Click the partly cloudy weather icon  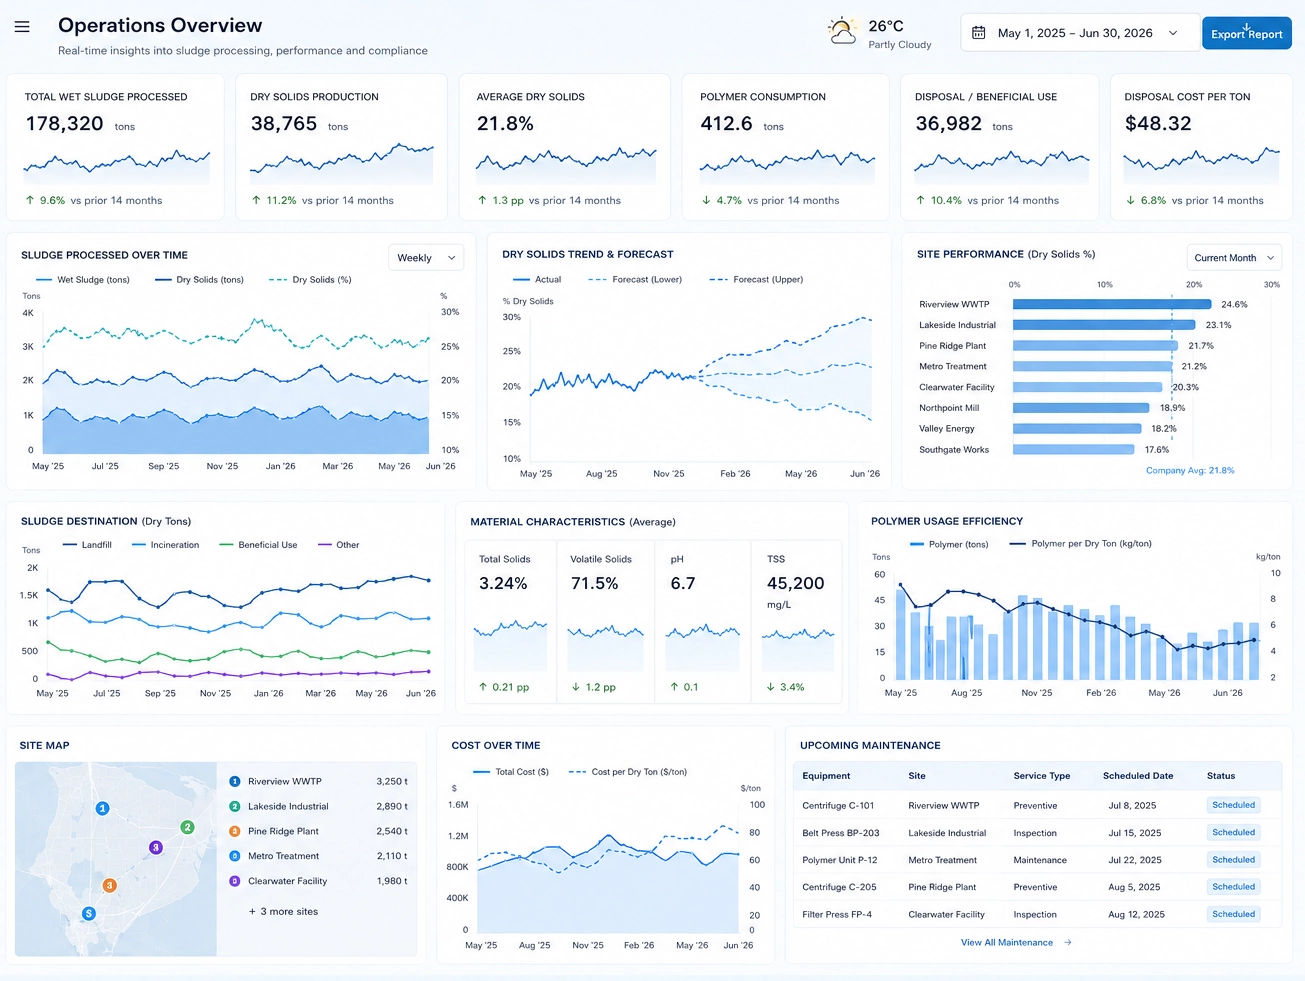pyautogui.click(x=843, y=31)
